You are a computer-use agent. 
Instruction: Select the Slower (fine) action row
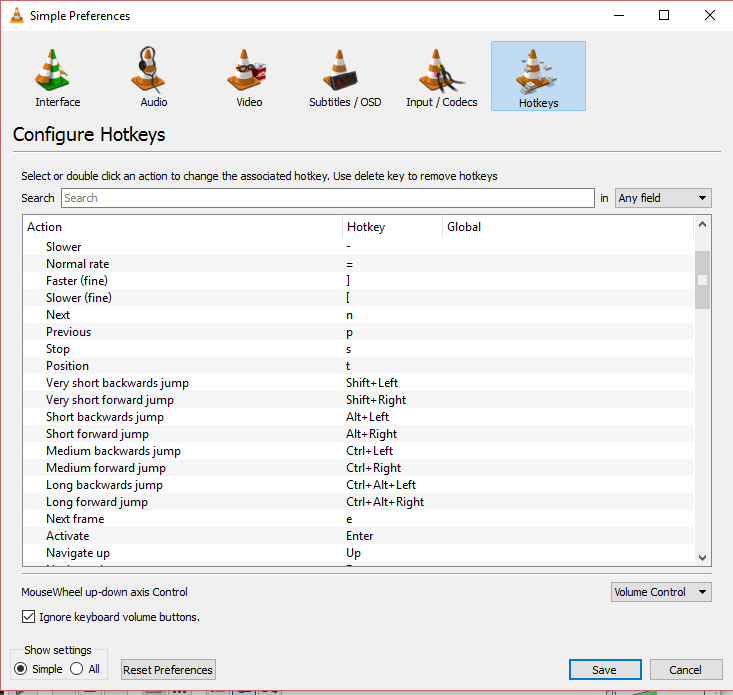coord(359,298)
